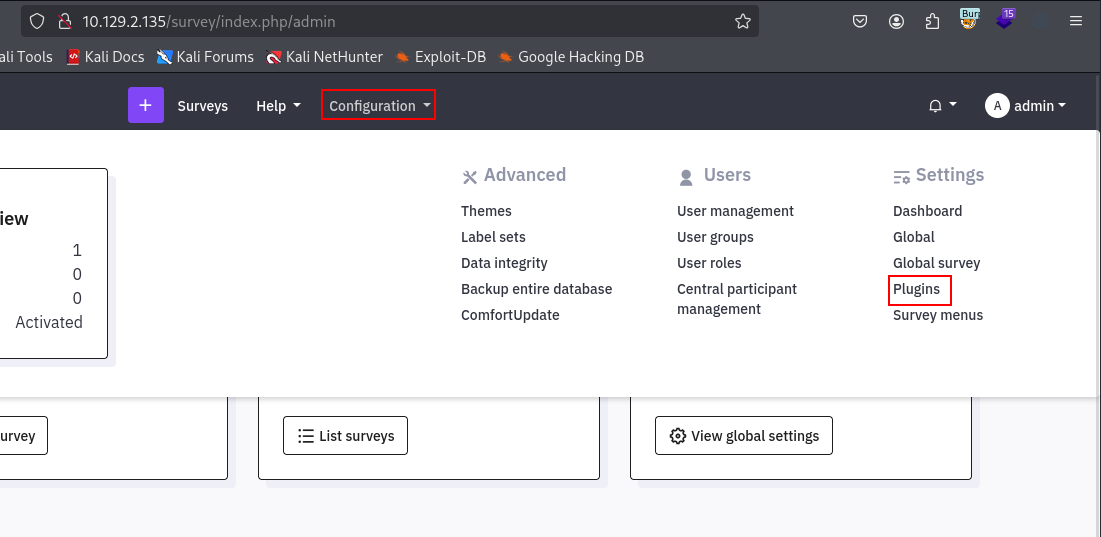Select Label sets under Advanced

[493, 237]
